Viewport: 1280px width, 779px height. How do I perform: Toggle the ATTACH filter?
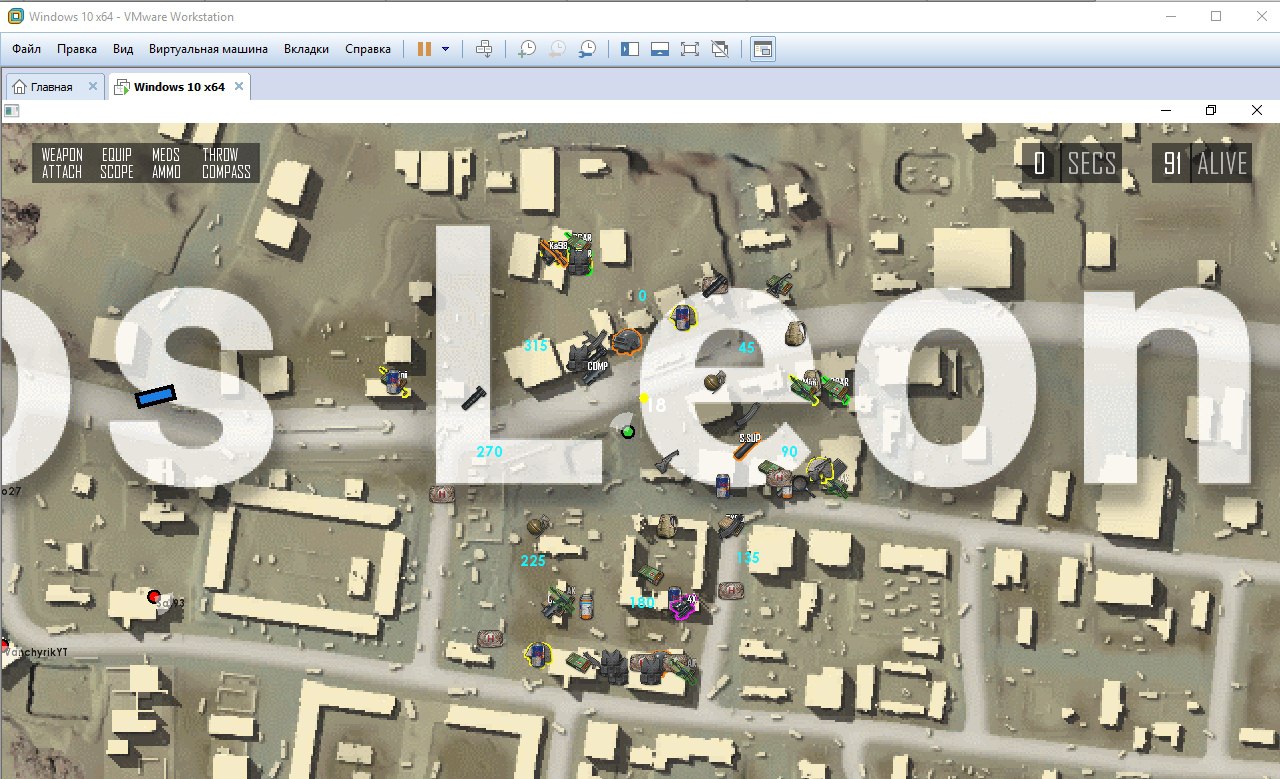point(62,172)
